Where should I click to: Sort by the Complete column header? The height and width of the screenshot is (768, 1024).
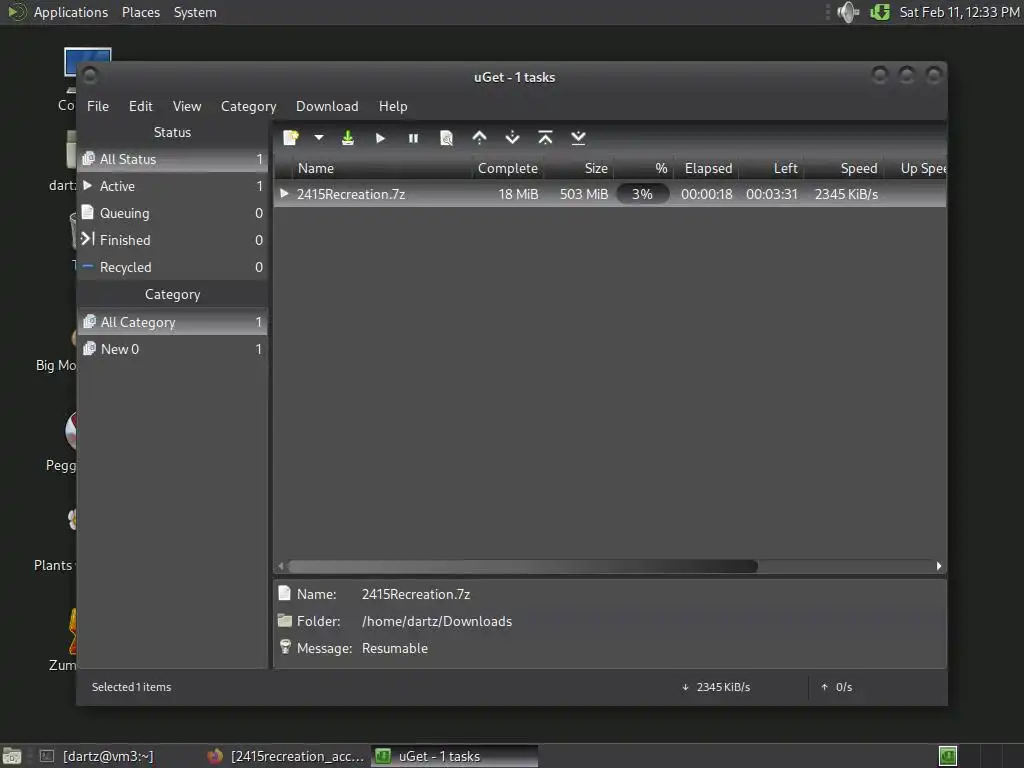click(x=507, y=168)
